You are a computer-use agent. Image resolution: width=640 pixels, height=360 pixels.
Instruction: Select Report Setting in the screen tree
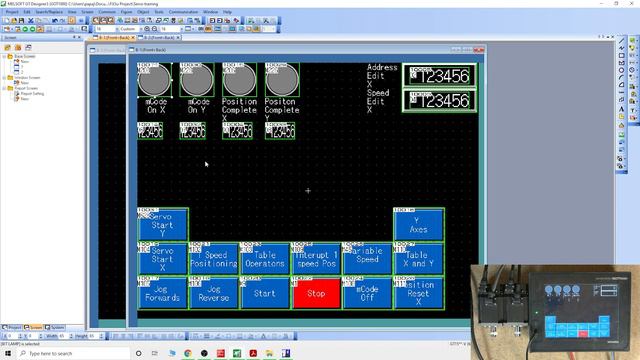pos(32,93)
